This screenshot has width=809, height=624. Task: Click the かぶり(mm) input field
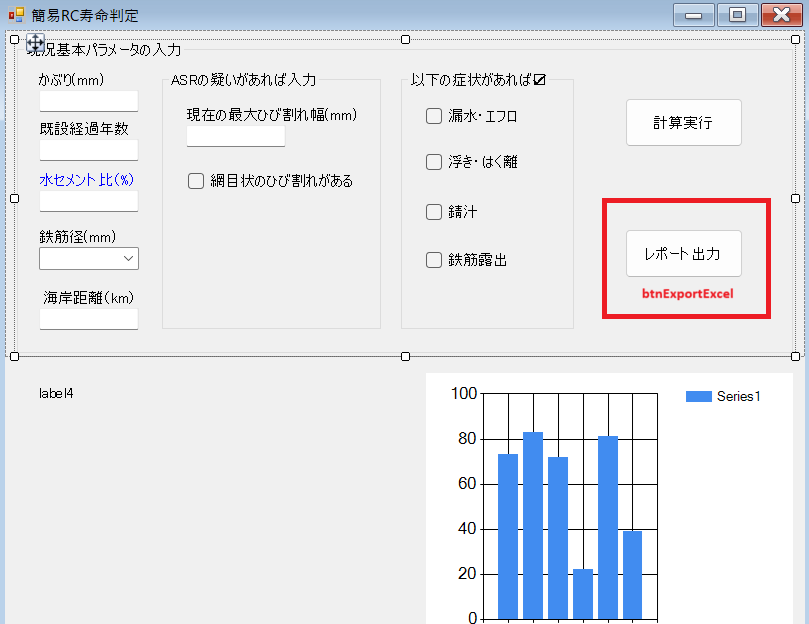coord(88,101)
